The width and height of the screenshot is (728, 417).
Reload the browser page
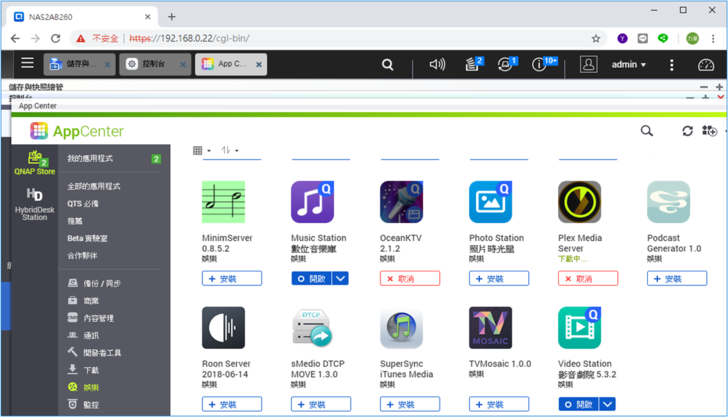coord(55,39)
